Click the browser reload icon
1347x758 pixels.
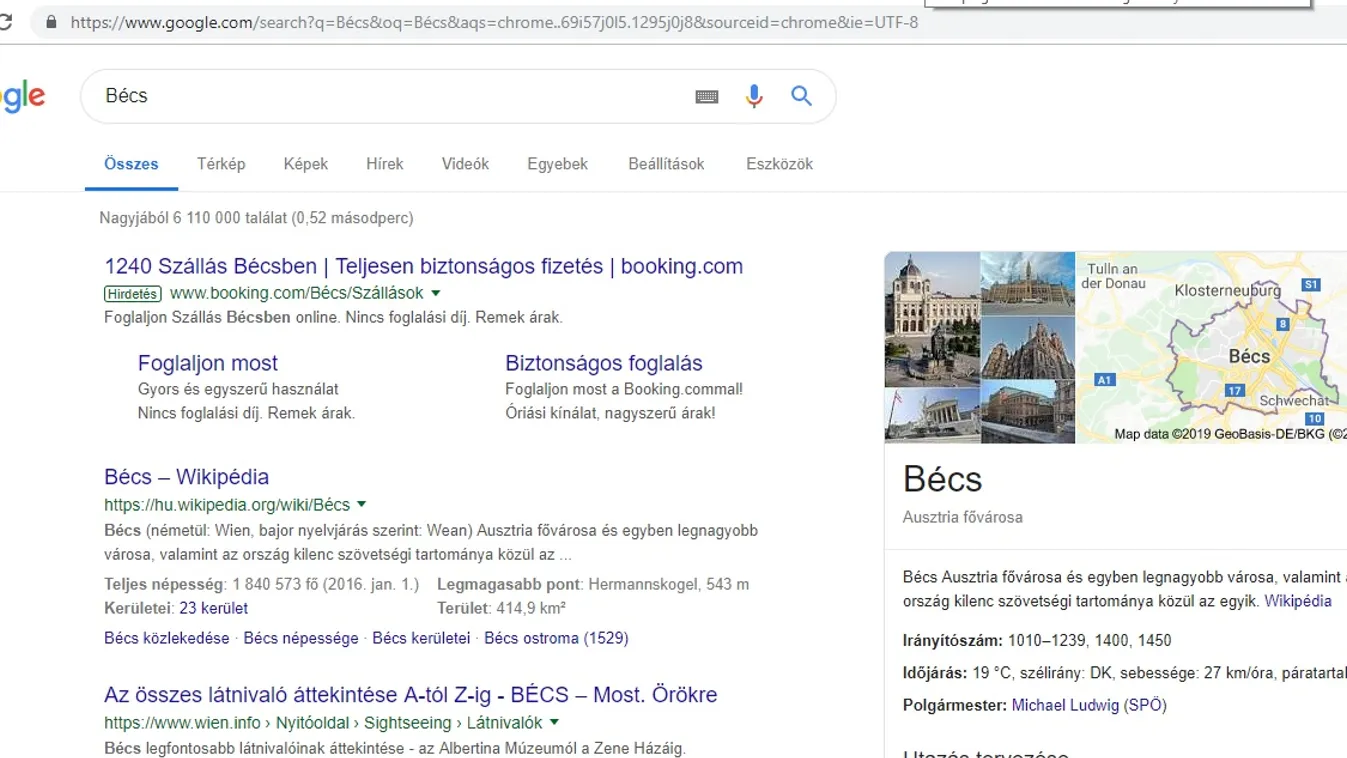coord(5,21)
